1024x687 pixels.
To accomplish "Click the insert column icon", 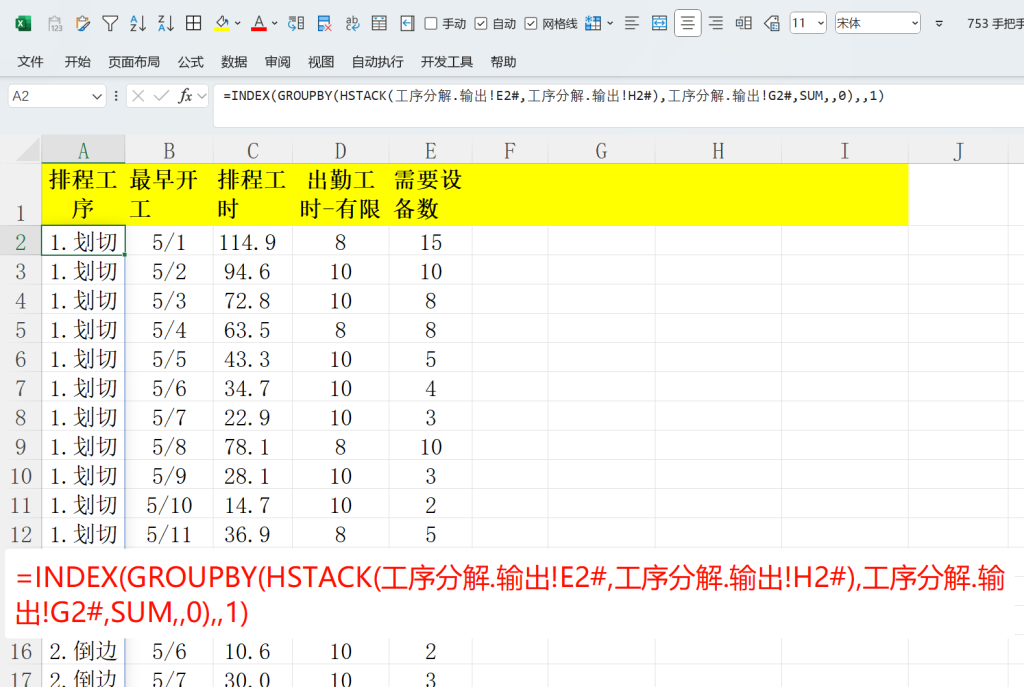I will click(743, 24).
